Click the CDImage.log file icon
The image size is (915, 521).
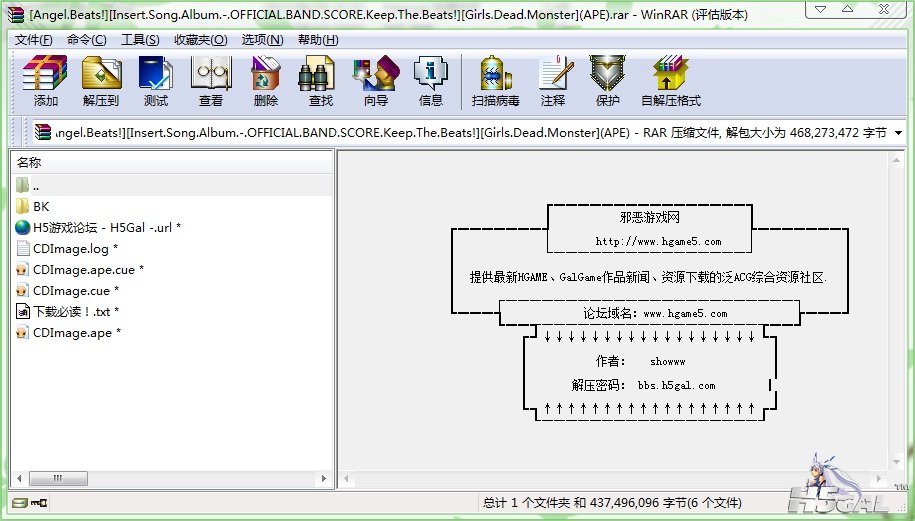click(23, 249)
